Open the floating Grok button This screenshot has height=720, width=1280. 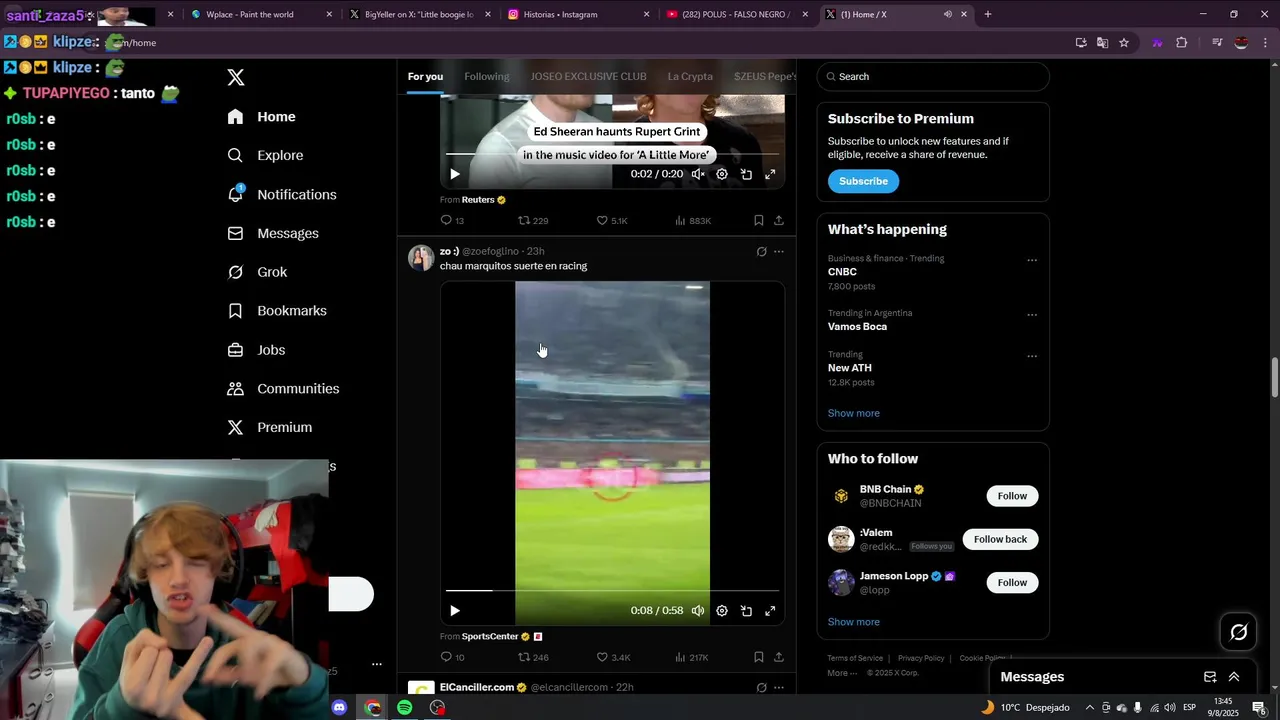coord(1238,632)
